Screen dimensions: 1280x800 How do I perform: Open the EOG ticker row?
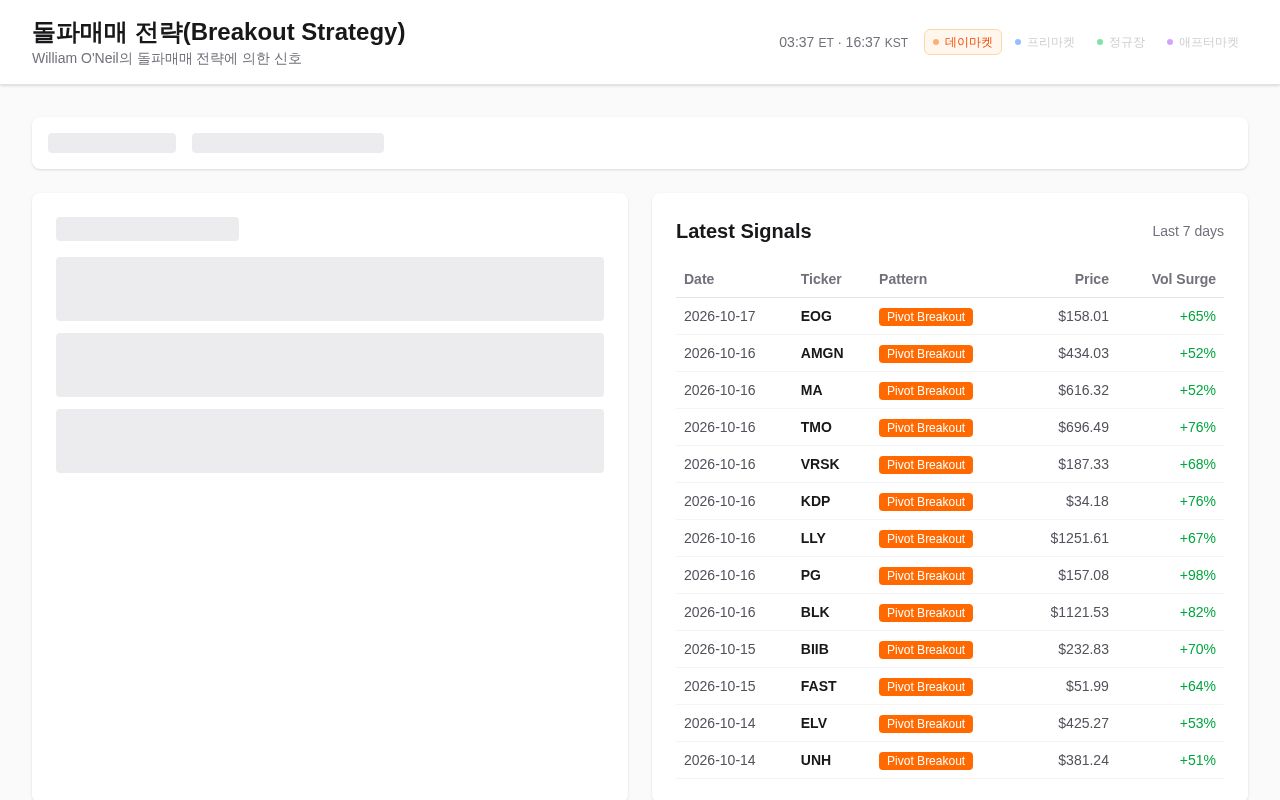(950, 316)
